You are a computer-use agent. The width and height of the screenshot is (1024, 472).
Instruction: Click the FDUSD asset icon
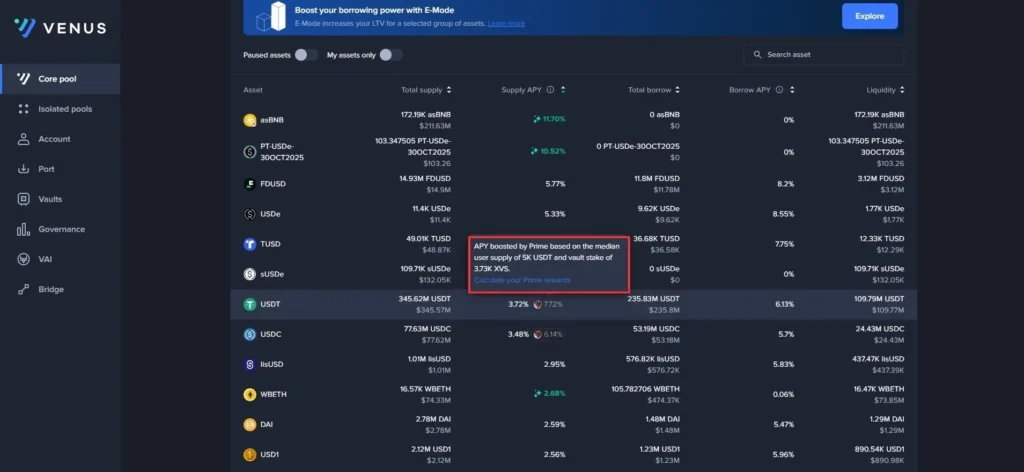[250, 184]
